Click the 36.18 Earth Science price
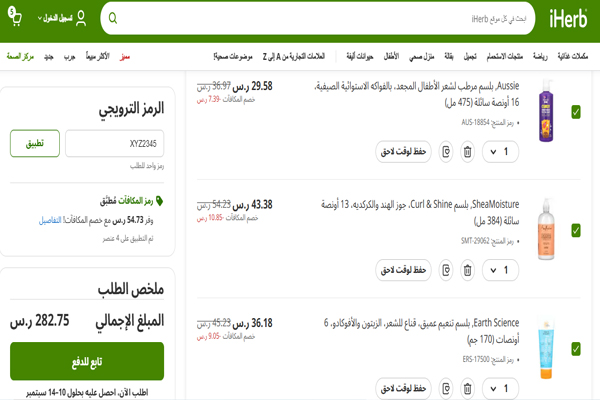Image resolution: width=600 pixels, height=400 pixels. [x=253, y=323]
